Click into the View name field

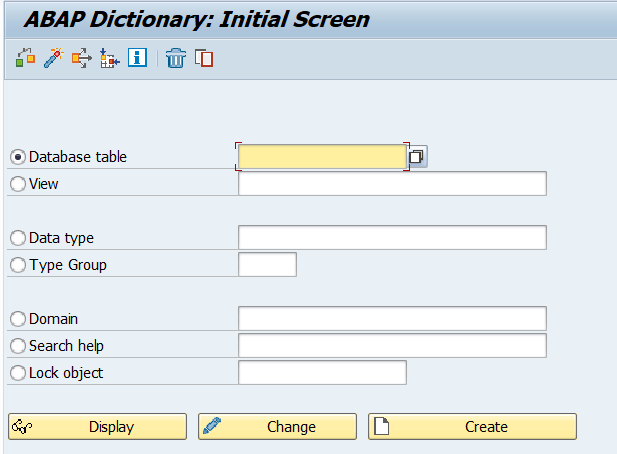point(392,183)
